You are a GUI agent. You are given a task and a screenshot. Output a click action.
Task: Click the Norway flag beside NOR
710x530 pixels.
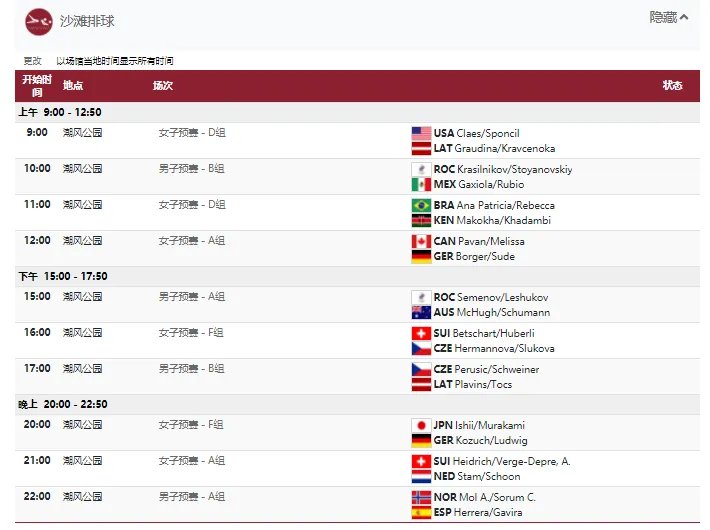(421, 497)
